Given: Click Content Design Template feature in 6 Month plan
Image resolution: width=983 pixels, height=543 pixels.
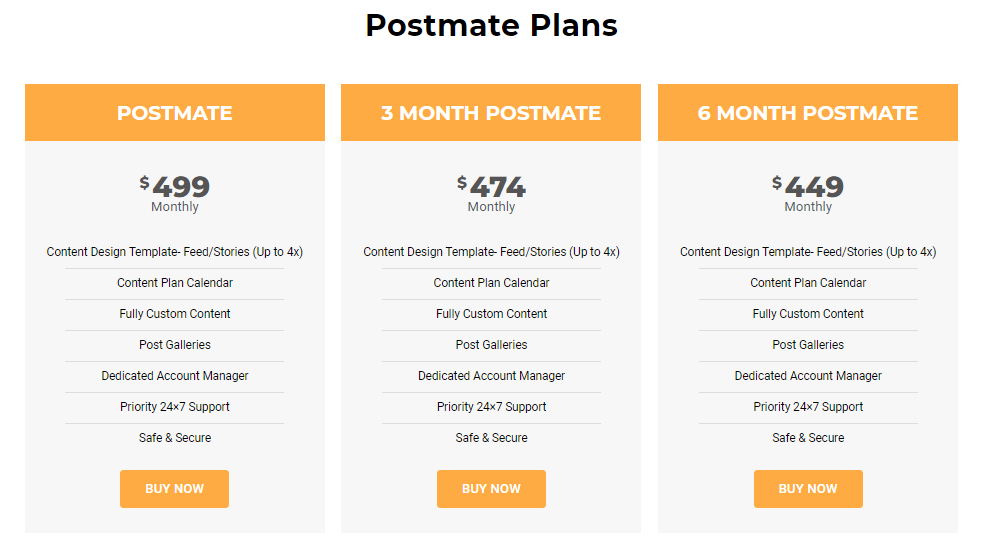Looking at the screenshot, I should coord(808,252).
